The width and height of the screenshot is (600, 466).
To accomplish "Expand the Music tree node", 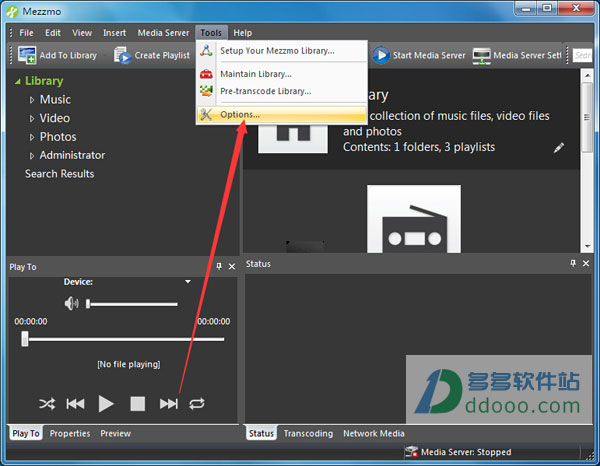I will pyautogui.click(x=32, y=100).
